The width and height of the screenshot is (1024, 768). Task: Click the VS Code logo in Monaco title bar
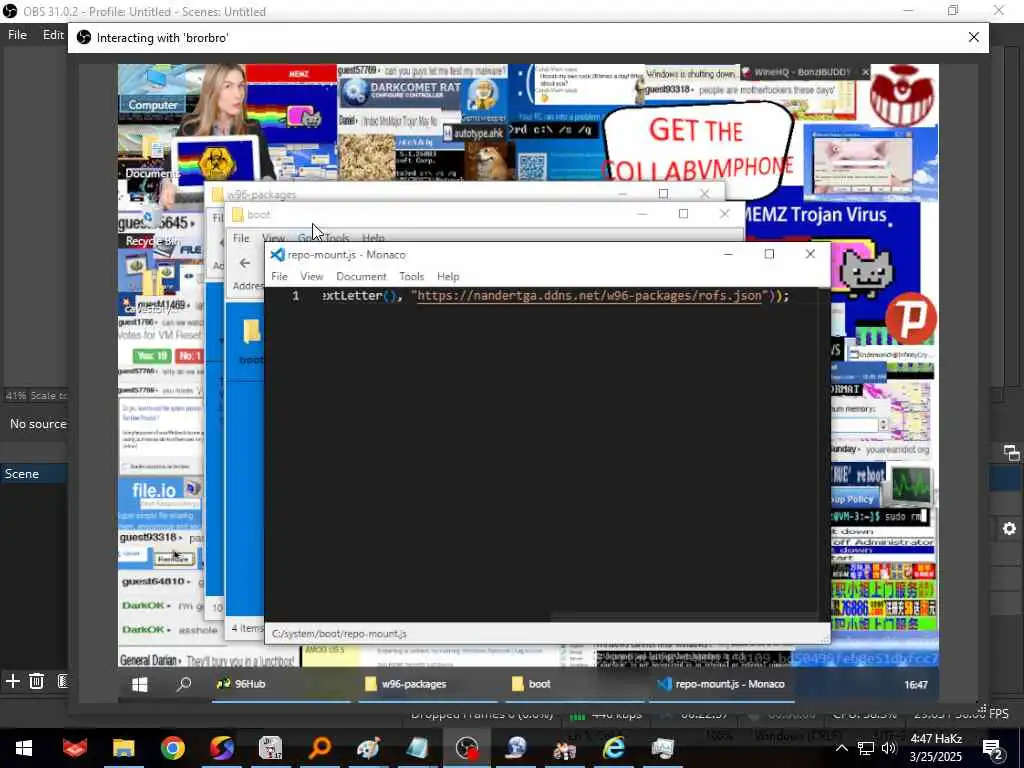click(278, 255)
